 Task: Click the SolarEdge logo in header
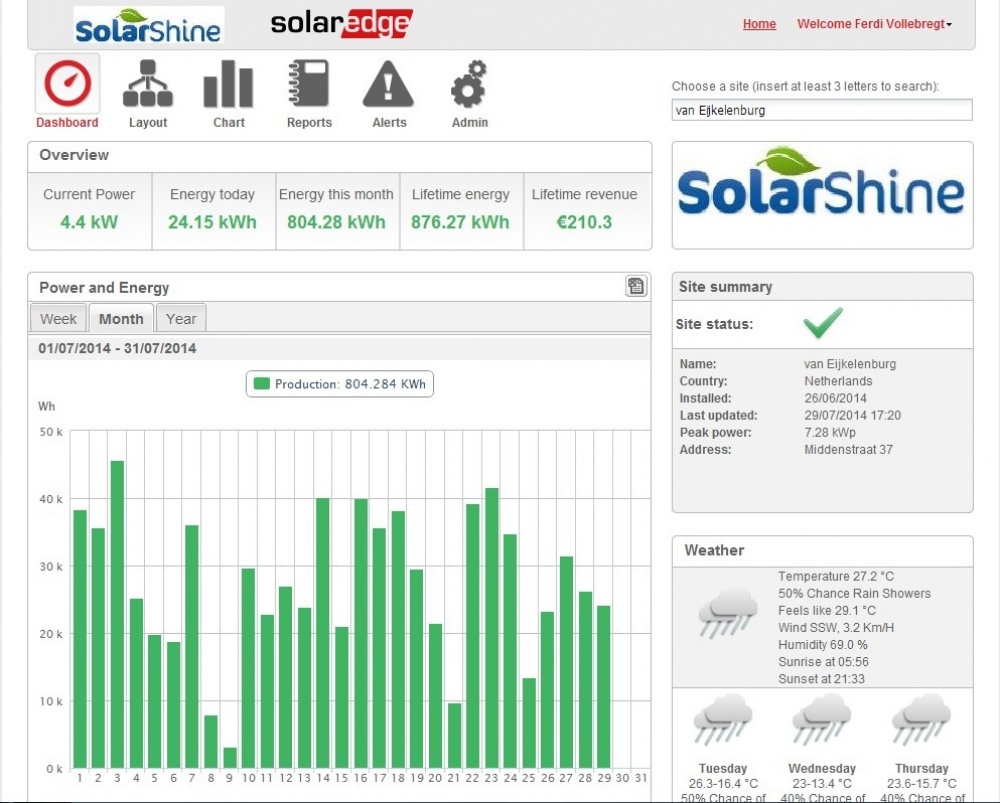tap(341, 24)
